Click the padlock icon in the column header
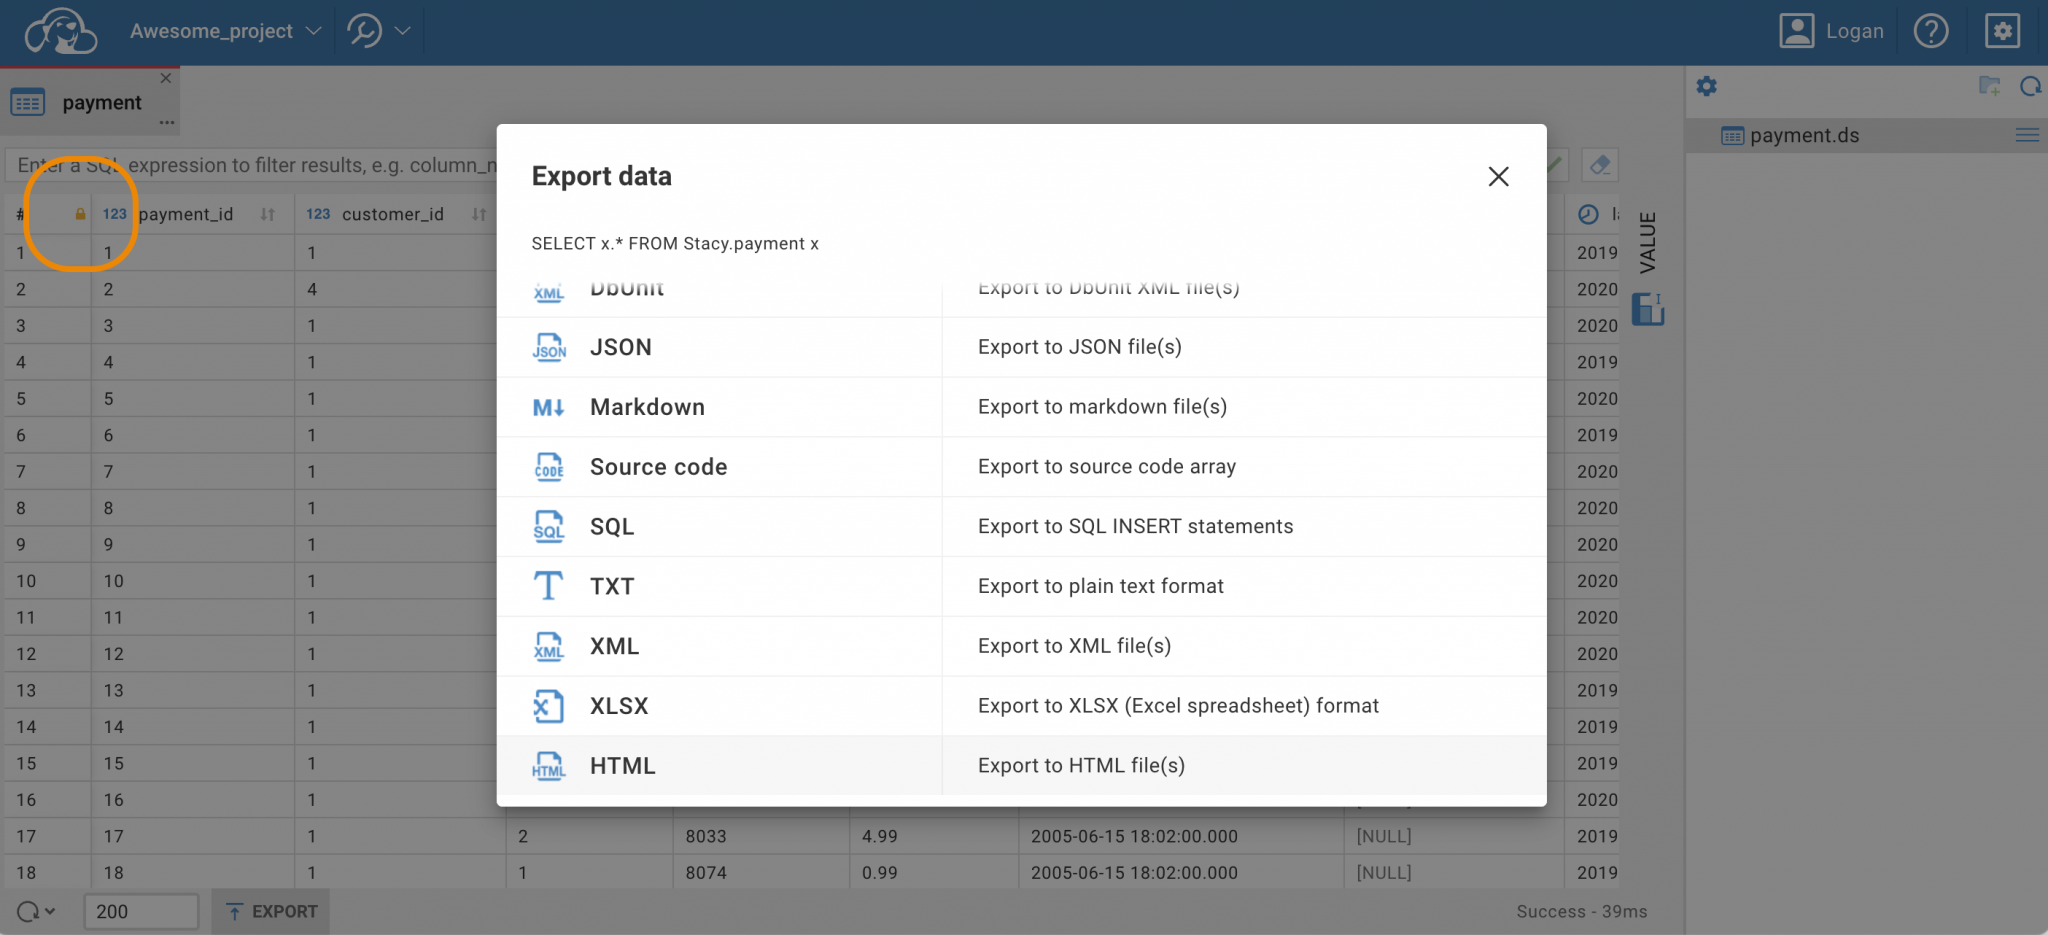2048x935 pixels. [80, 214]
